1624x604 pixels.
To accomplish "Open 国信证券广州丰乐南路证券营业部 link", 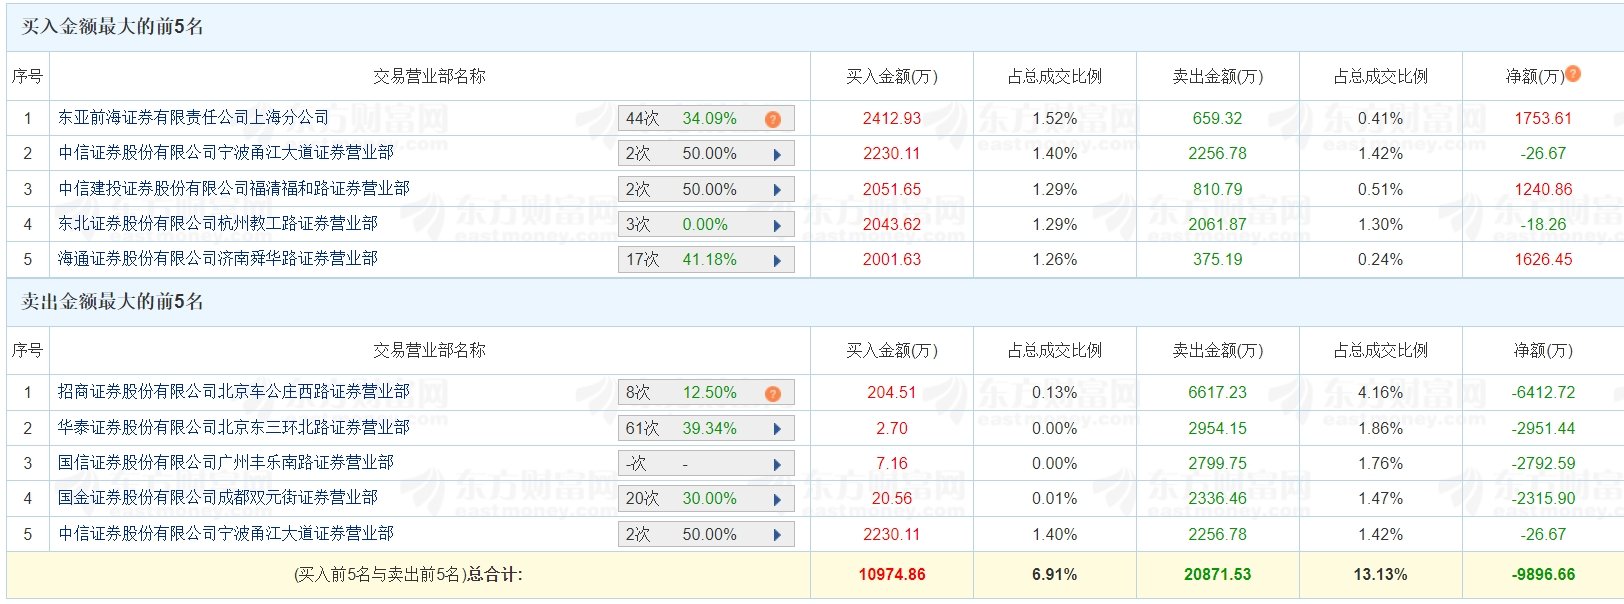I will pyautogui.click(x=226, y=462).
